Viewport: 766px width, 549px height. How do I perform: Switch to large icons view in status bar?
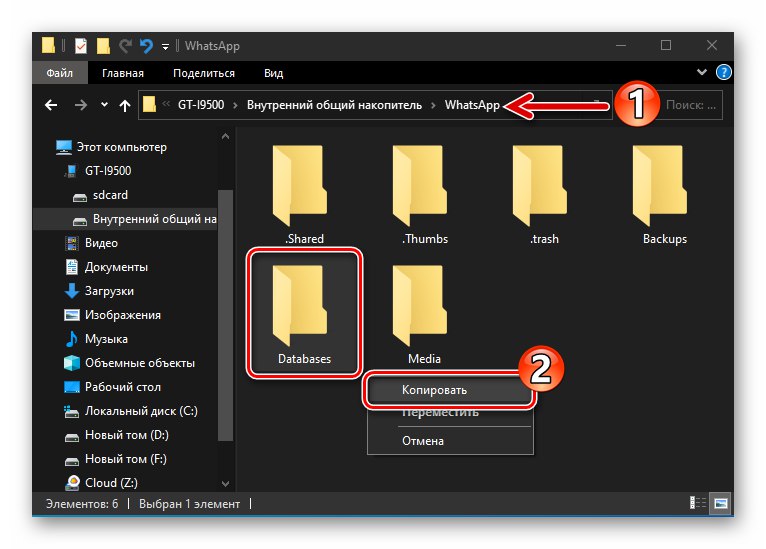coord(721,503)
